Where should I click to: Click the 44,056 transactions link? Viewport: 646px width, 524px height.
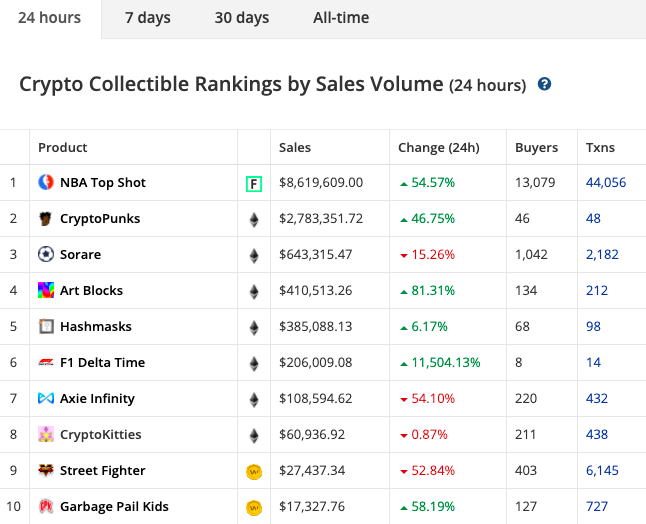(606, 182)
